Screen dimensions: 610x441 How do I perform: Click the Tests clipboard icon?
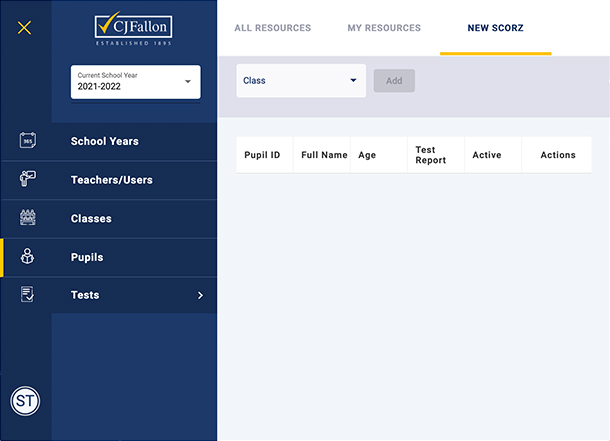click(27, 295)
